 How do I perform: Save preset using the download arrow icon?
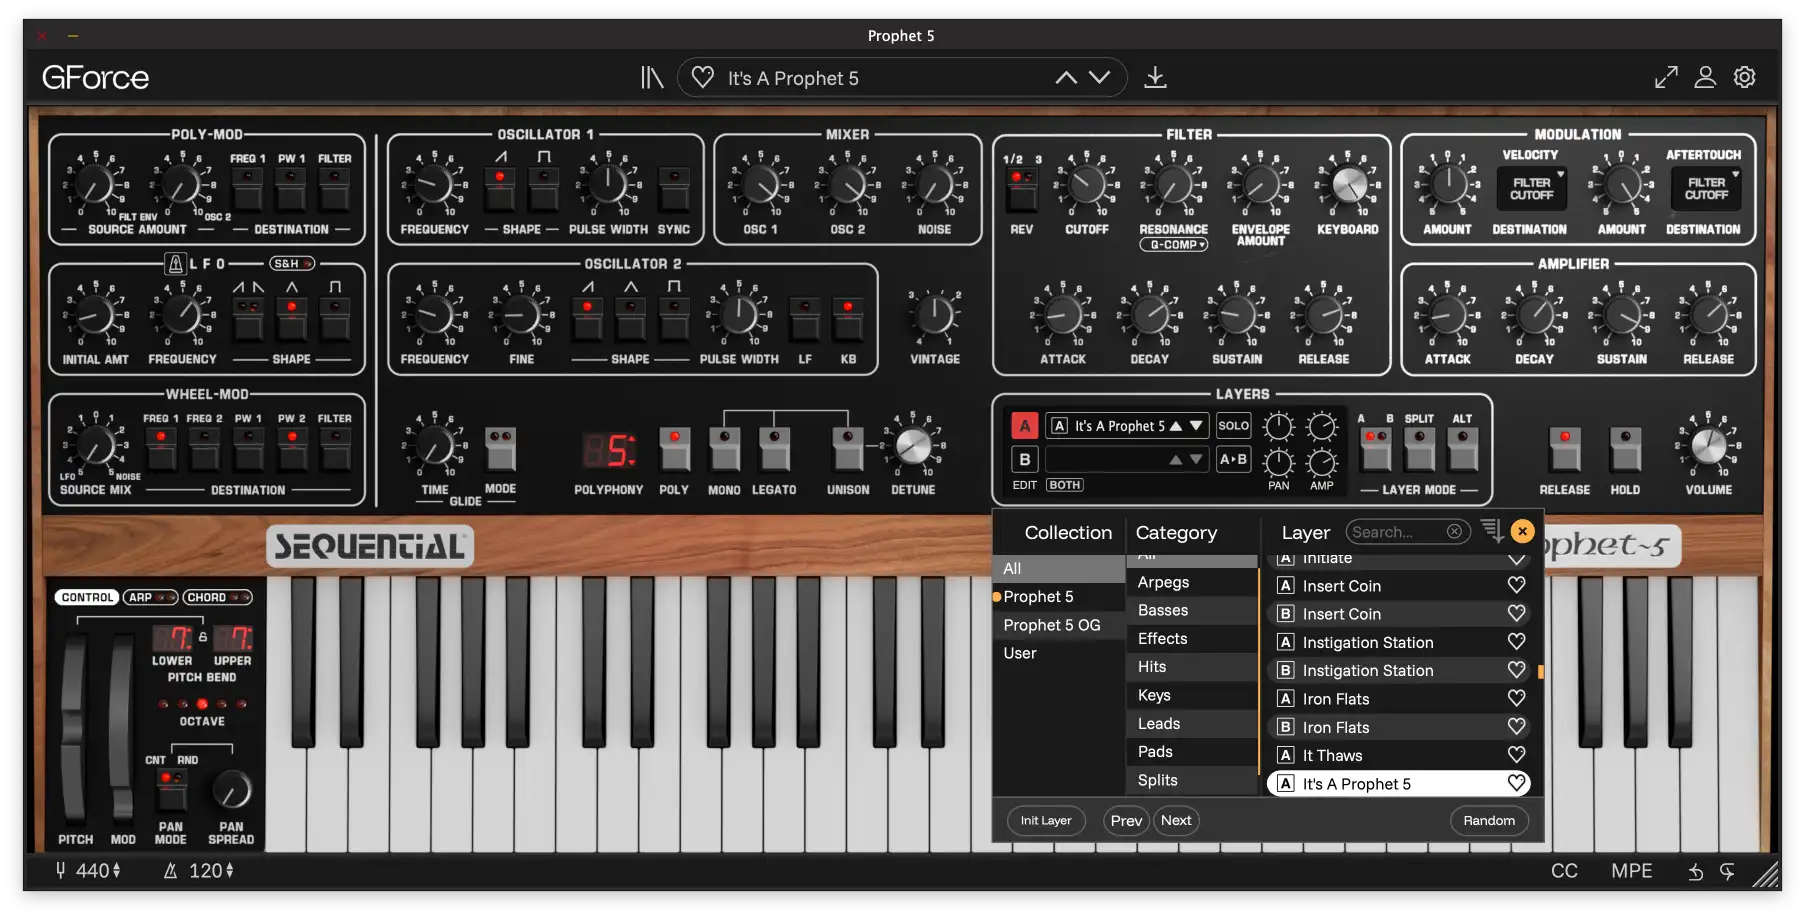point(1155,77)
